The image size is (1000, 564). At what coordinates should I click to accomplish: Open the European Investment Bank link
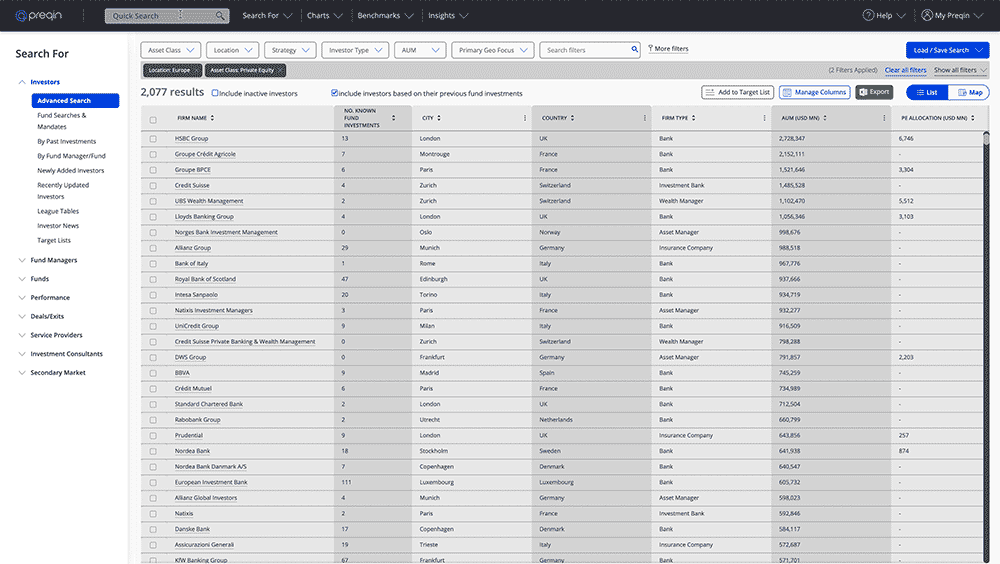pyautogui.click(x=211, y=482)
